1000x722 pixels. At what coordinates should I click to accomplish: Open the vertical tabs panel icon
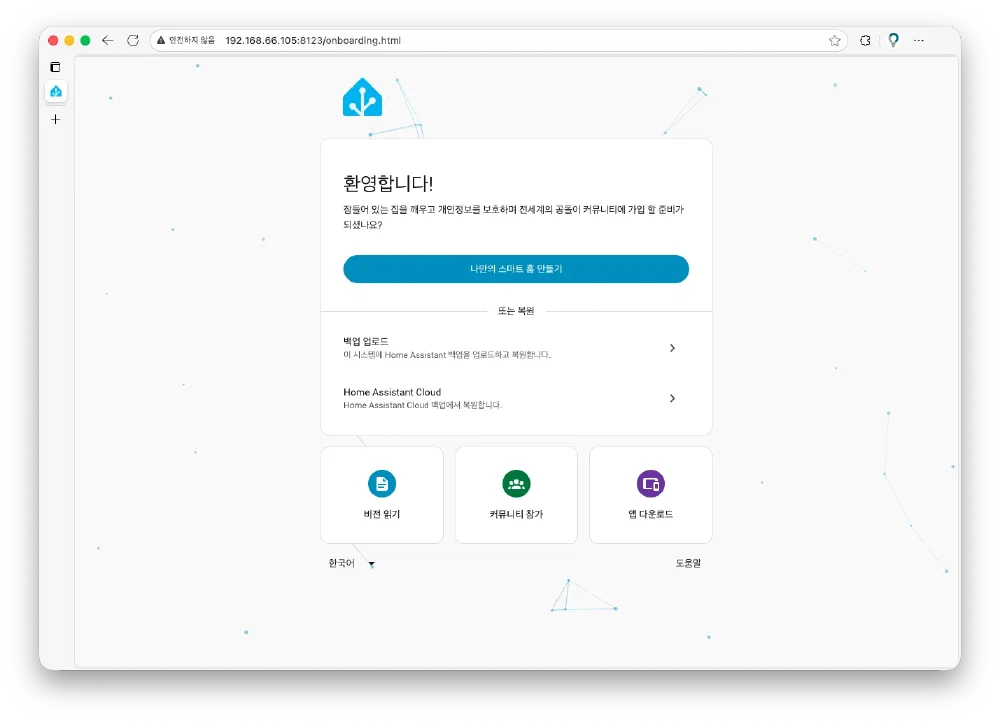(x=55, y=67)
